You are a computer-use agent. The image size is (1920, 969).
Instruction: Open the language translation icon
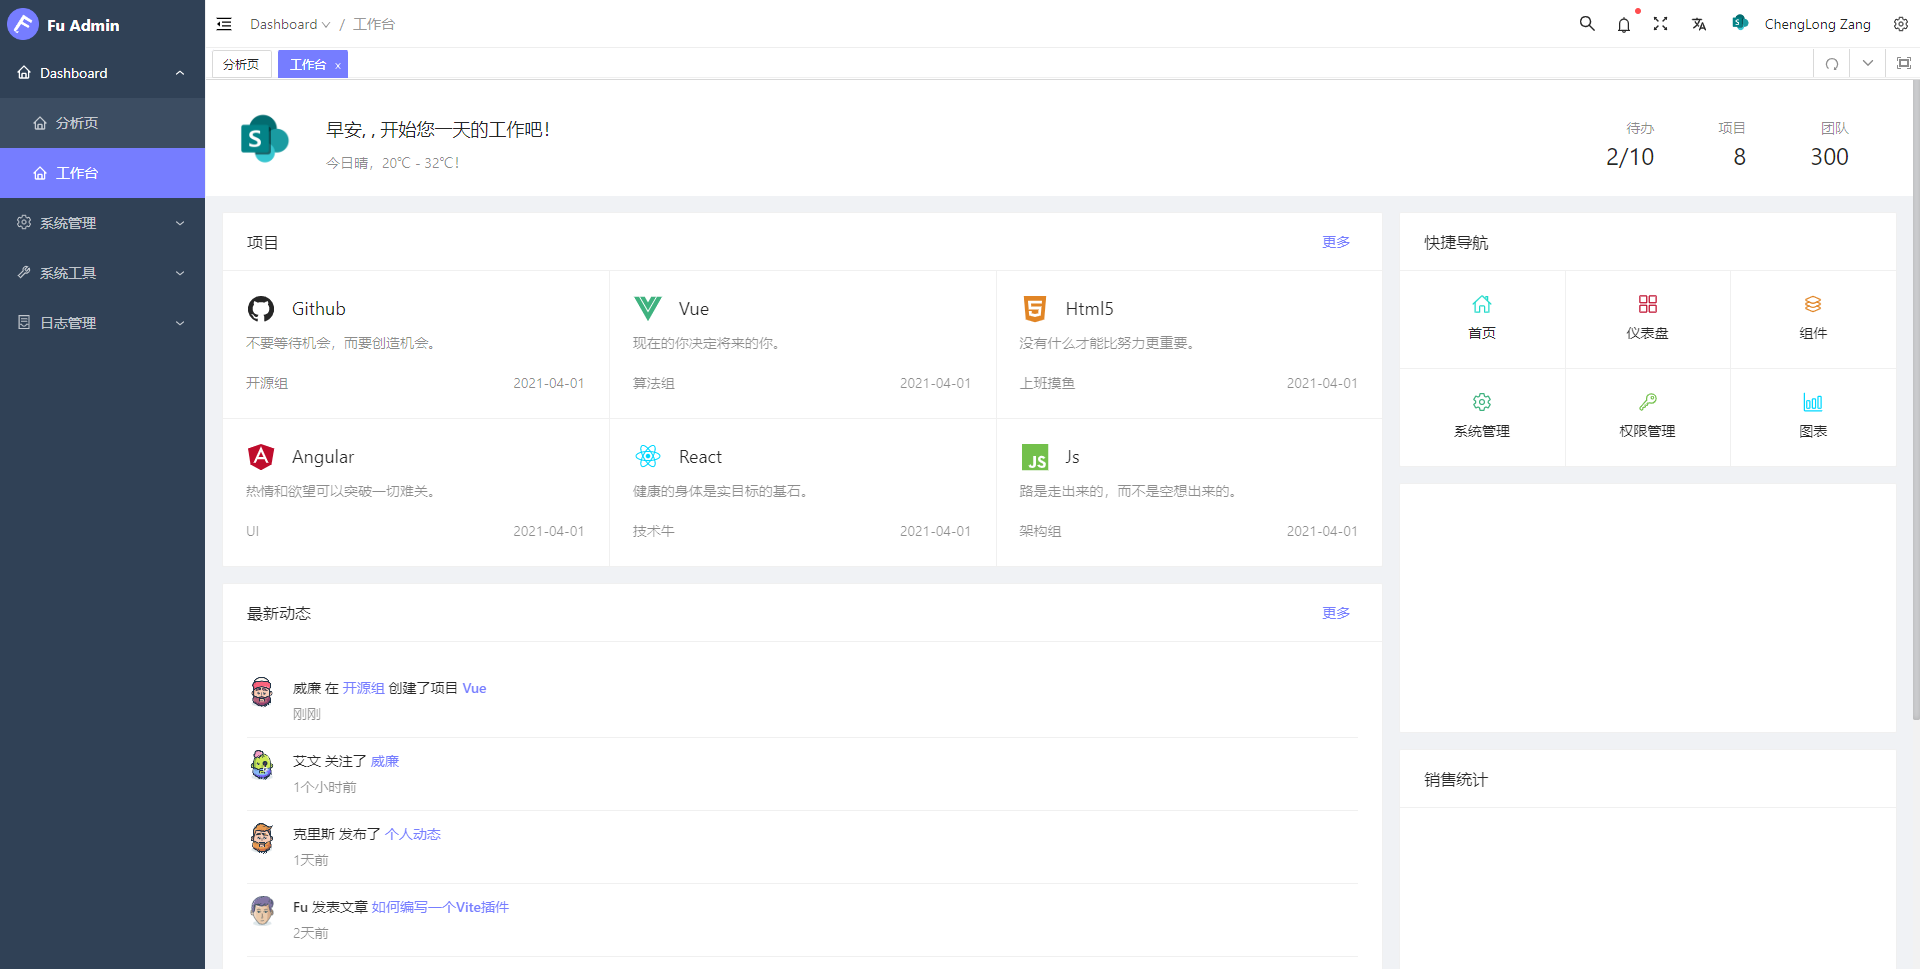click(1699, 24)
